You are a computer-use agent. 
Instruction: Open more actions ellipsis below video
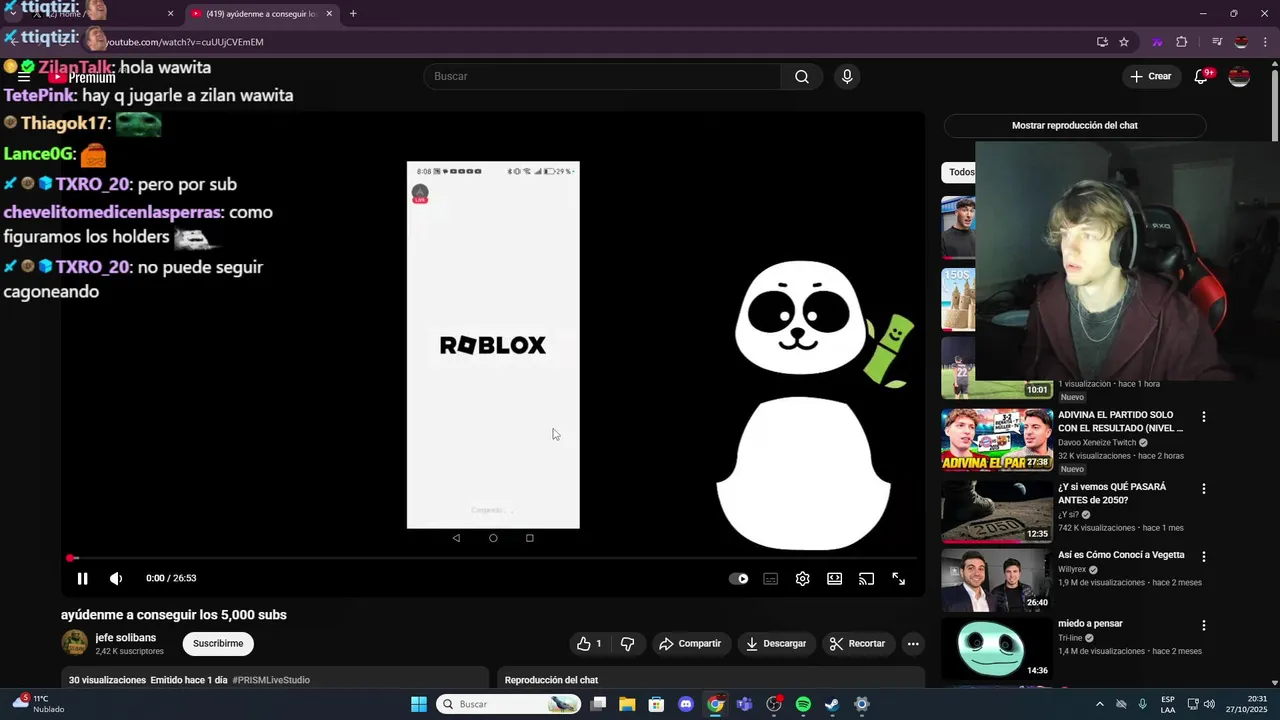point(913,644)
